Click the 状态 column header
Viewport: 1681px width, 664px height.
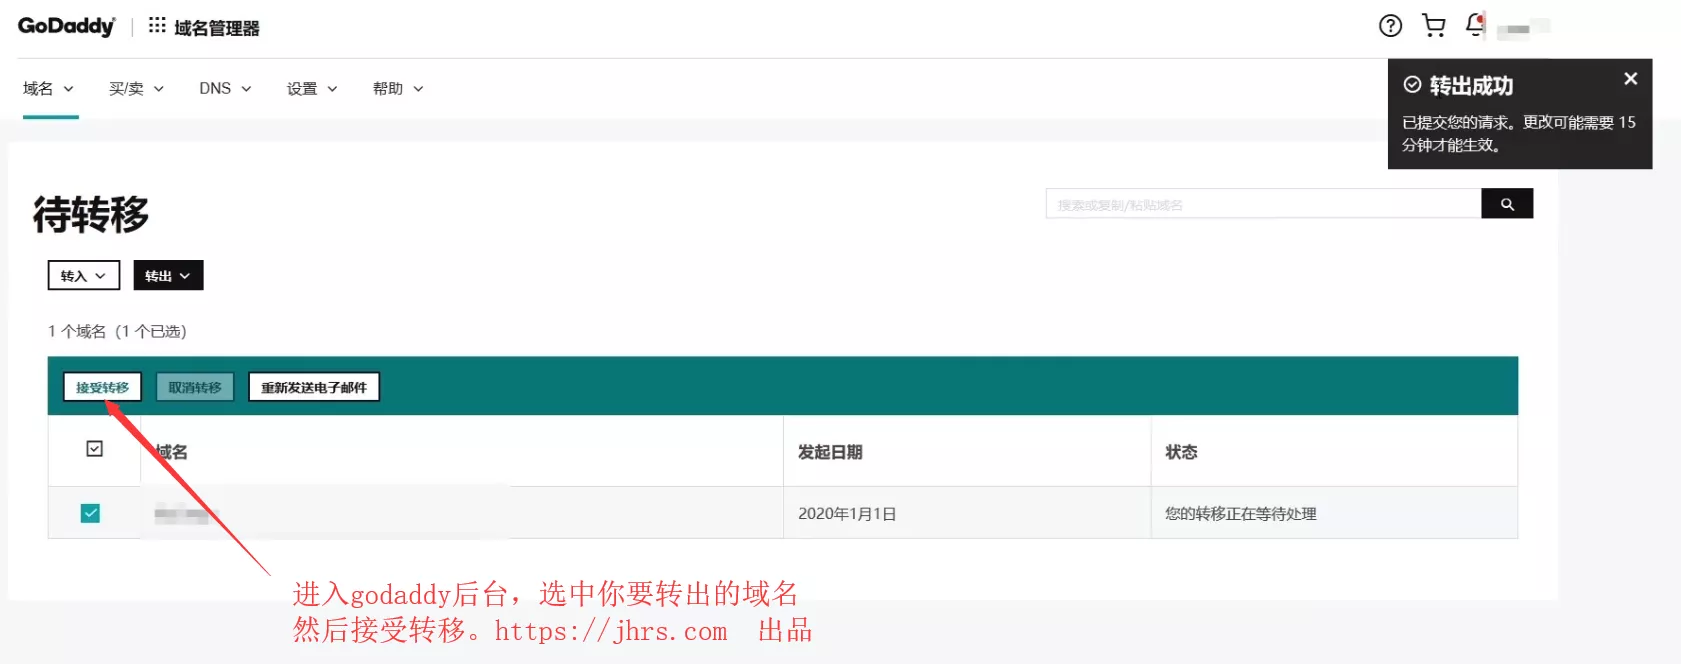[x=1181, y=452]
